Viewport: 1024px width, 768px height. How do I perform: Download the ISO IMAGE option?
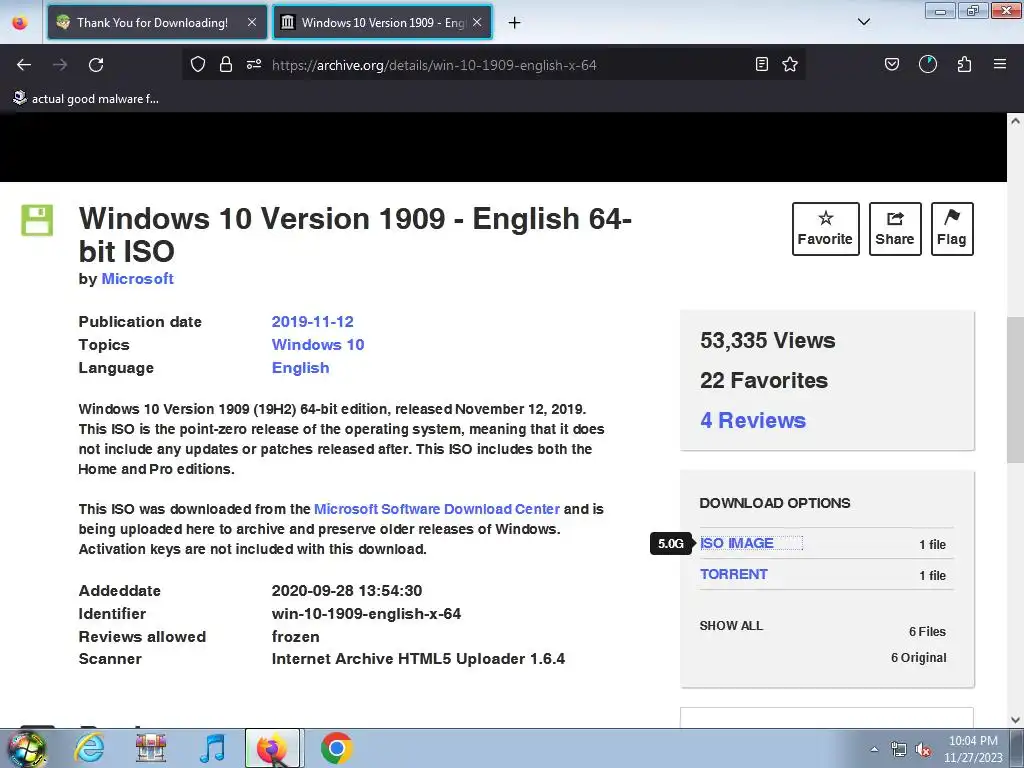click(737, 543)
